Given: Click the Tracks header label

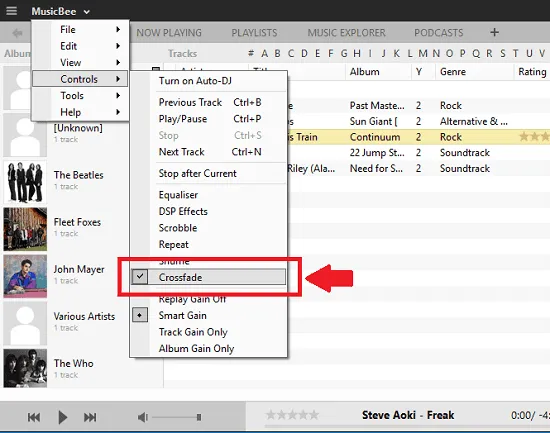Looking at the screenshot, I should 182,53.
